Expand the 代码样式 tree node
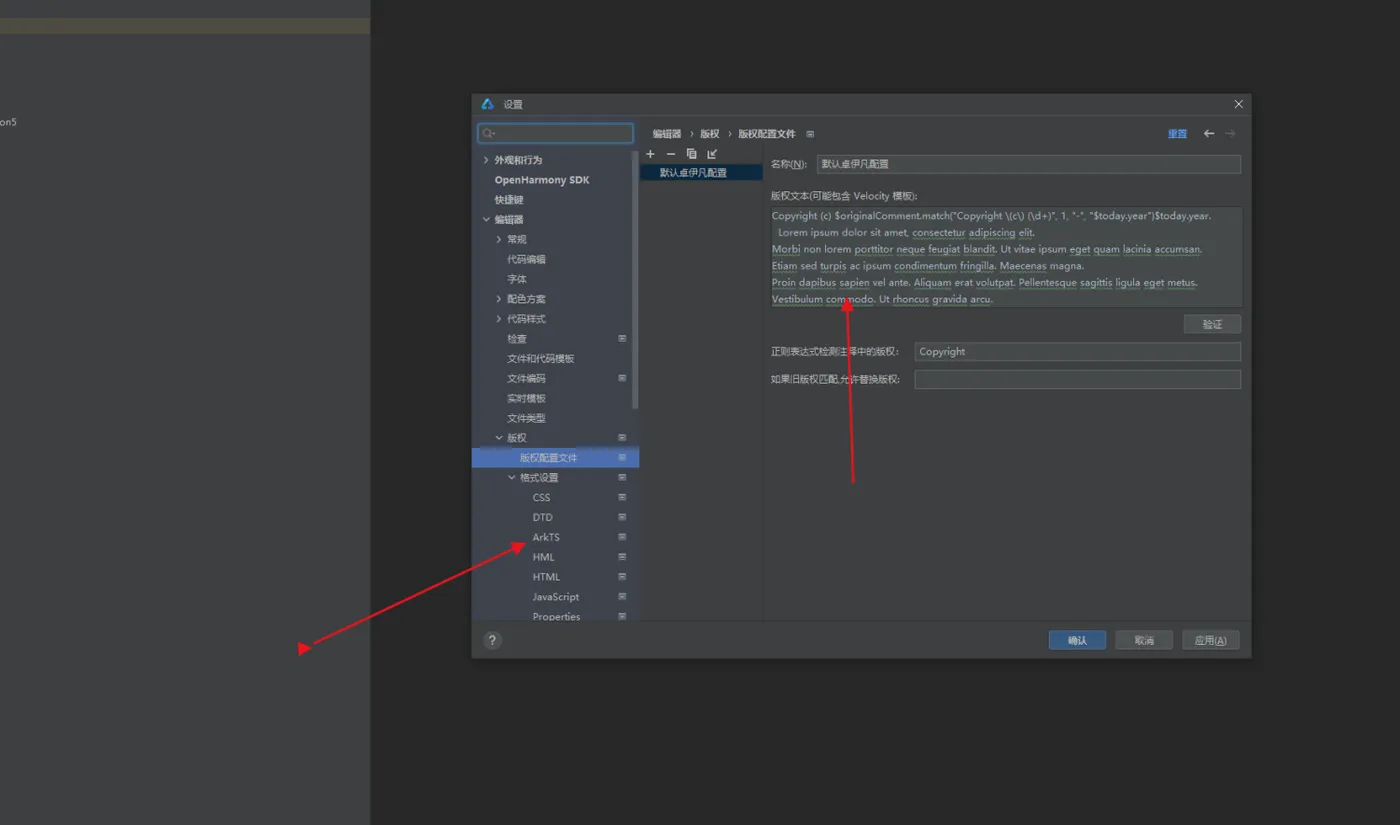The width and height of the screenshot is (1400, 825). click(499, 319)
